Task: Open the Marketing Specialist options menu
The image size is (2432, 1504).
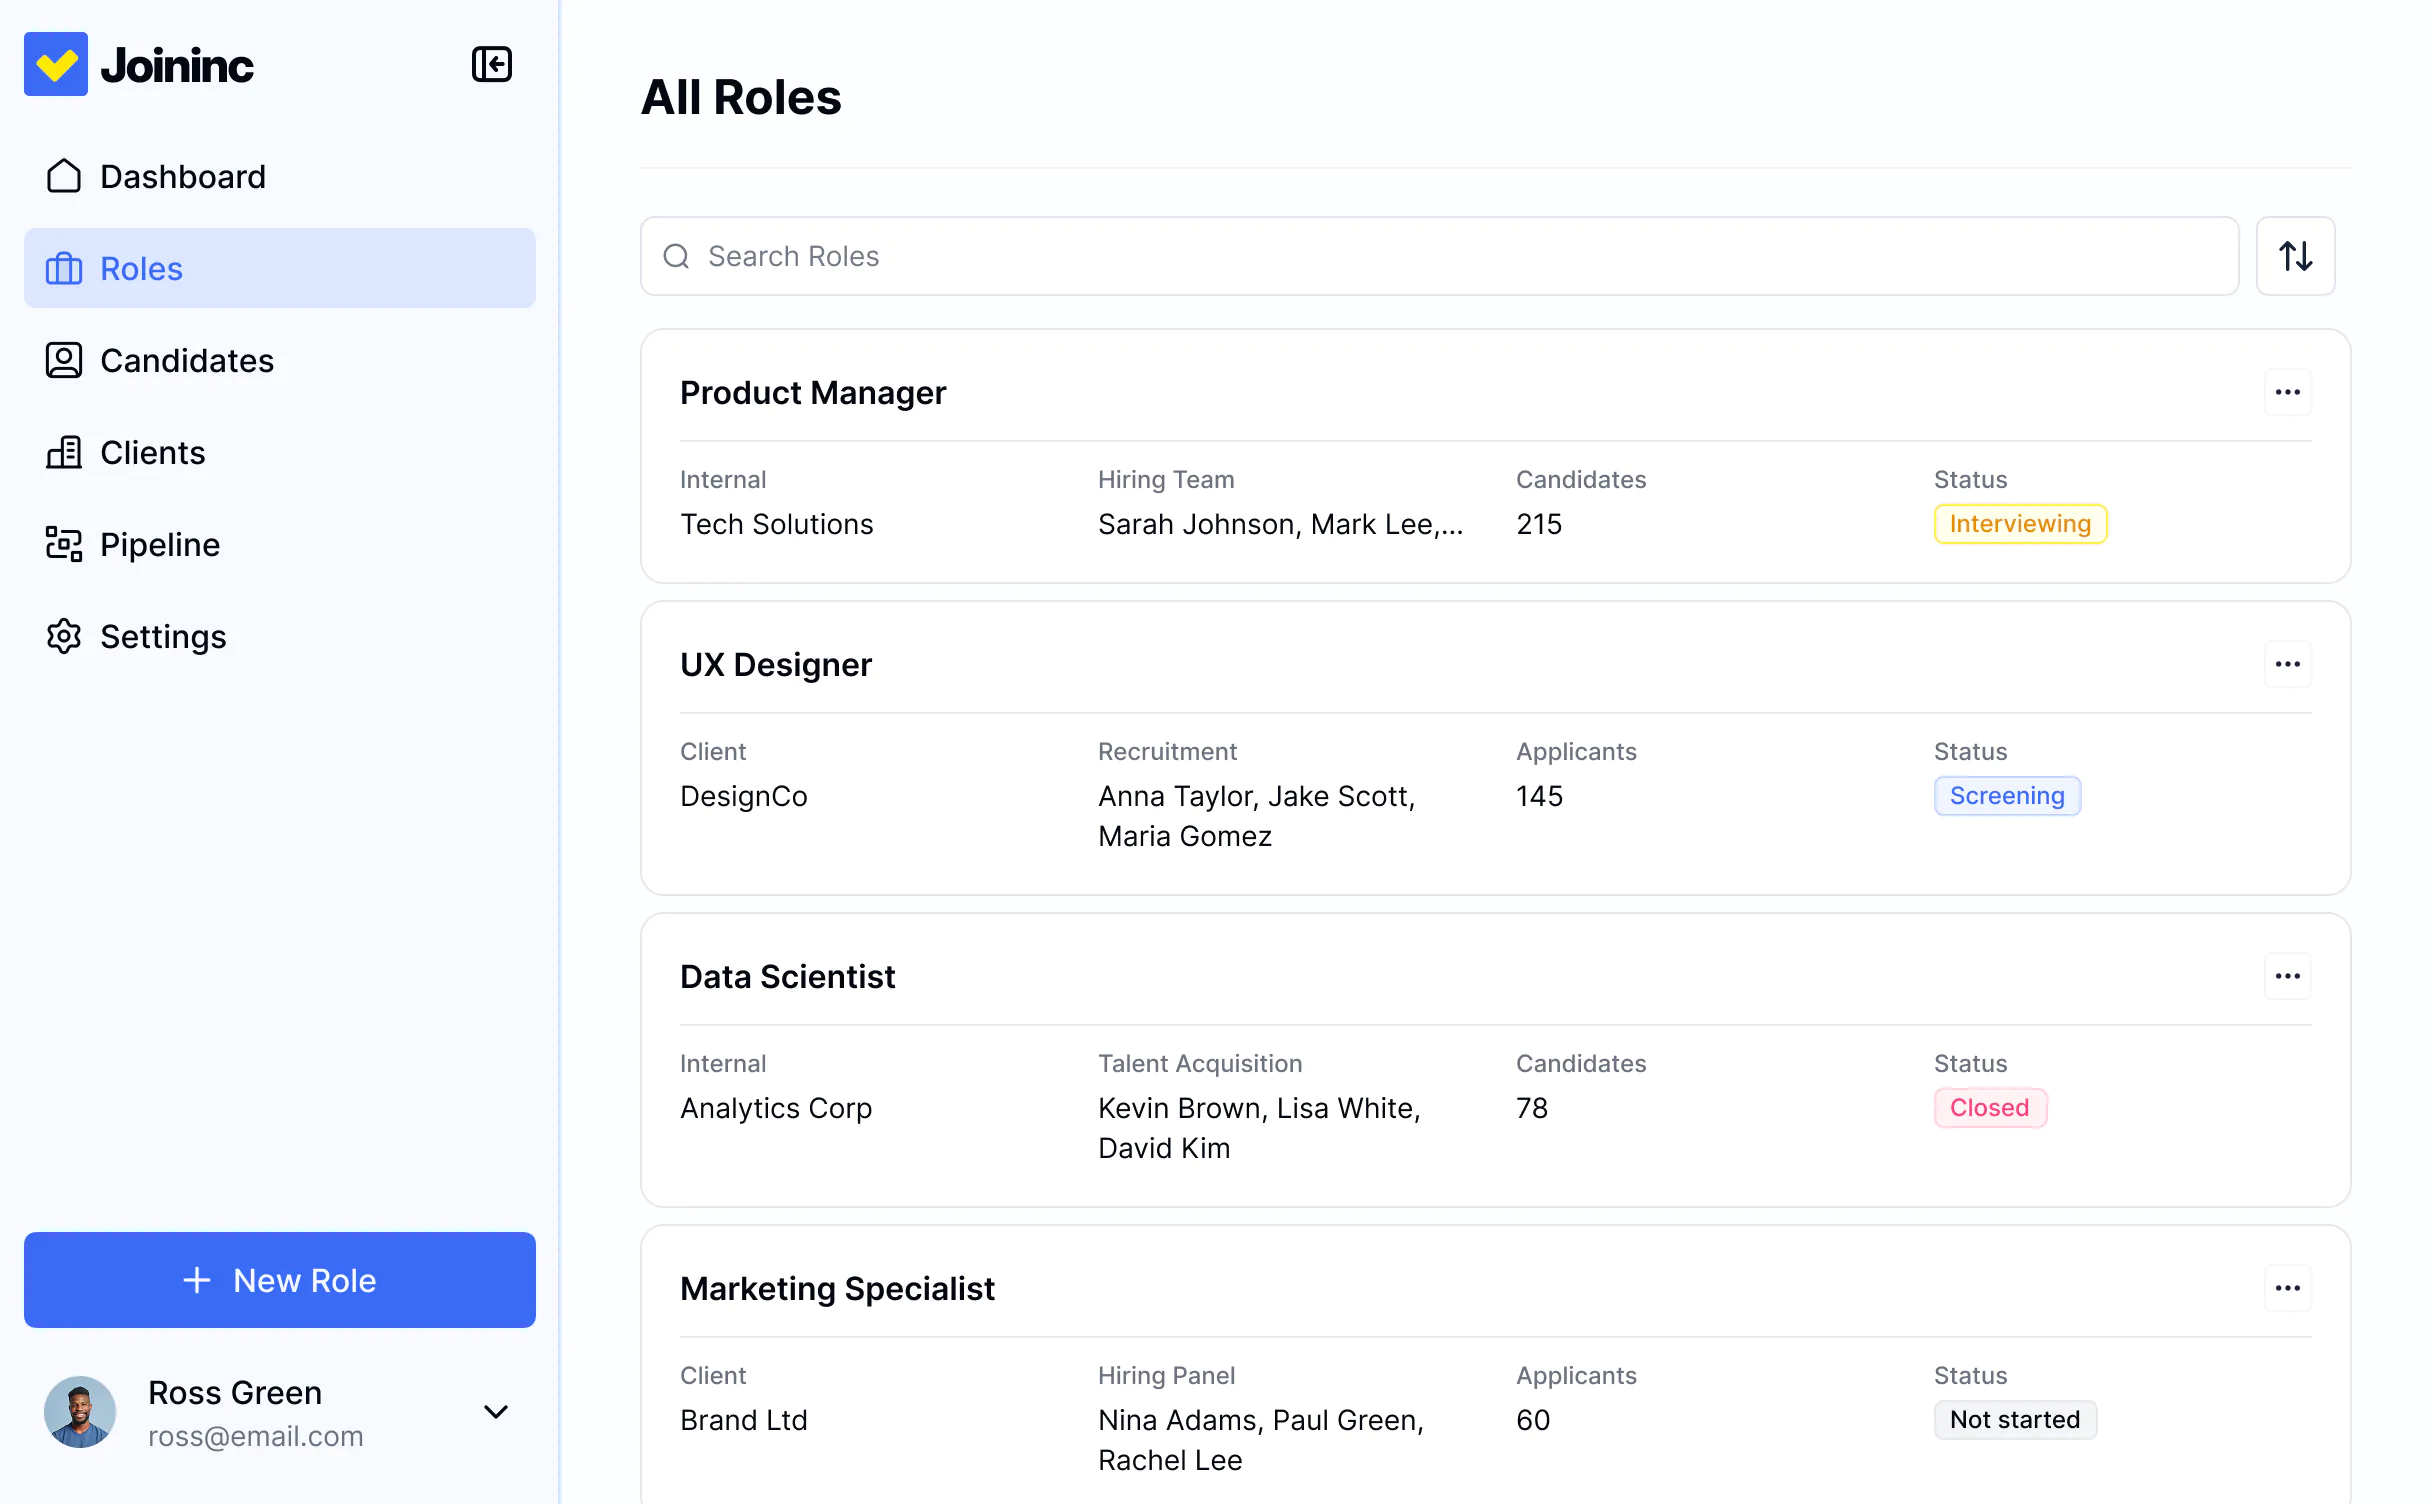Action: coord(2287,1288)
